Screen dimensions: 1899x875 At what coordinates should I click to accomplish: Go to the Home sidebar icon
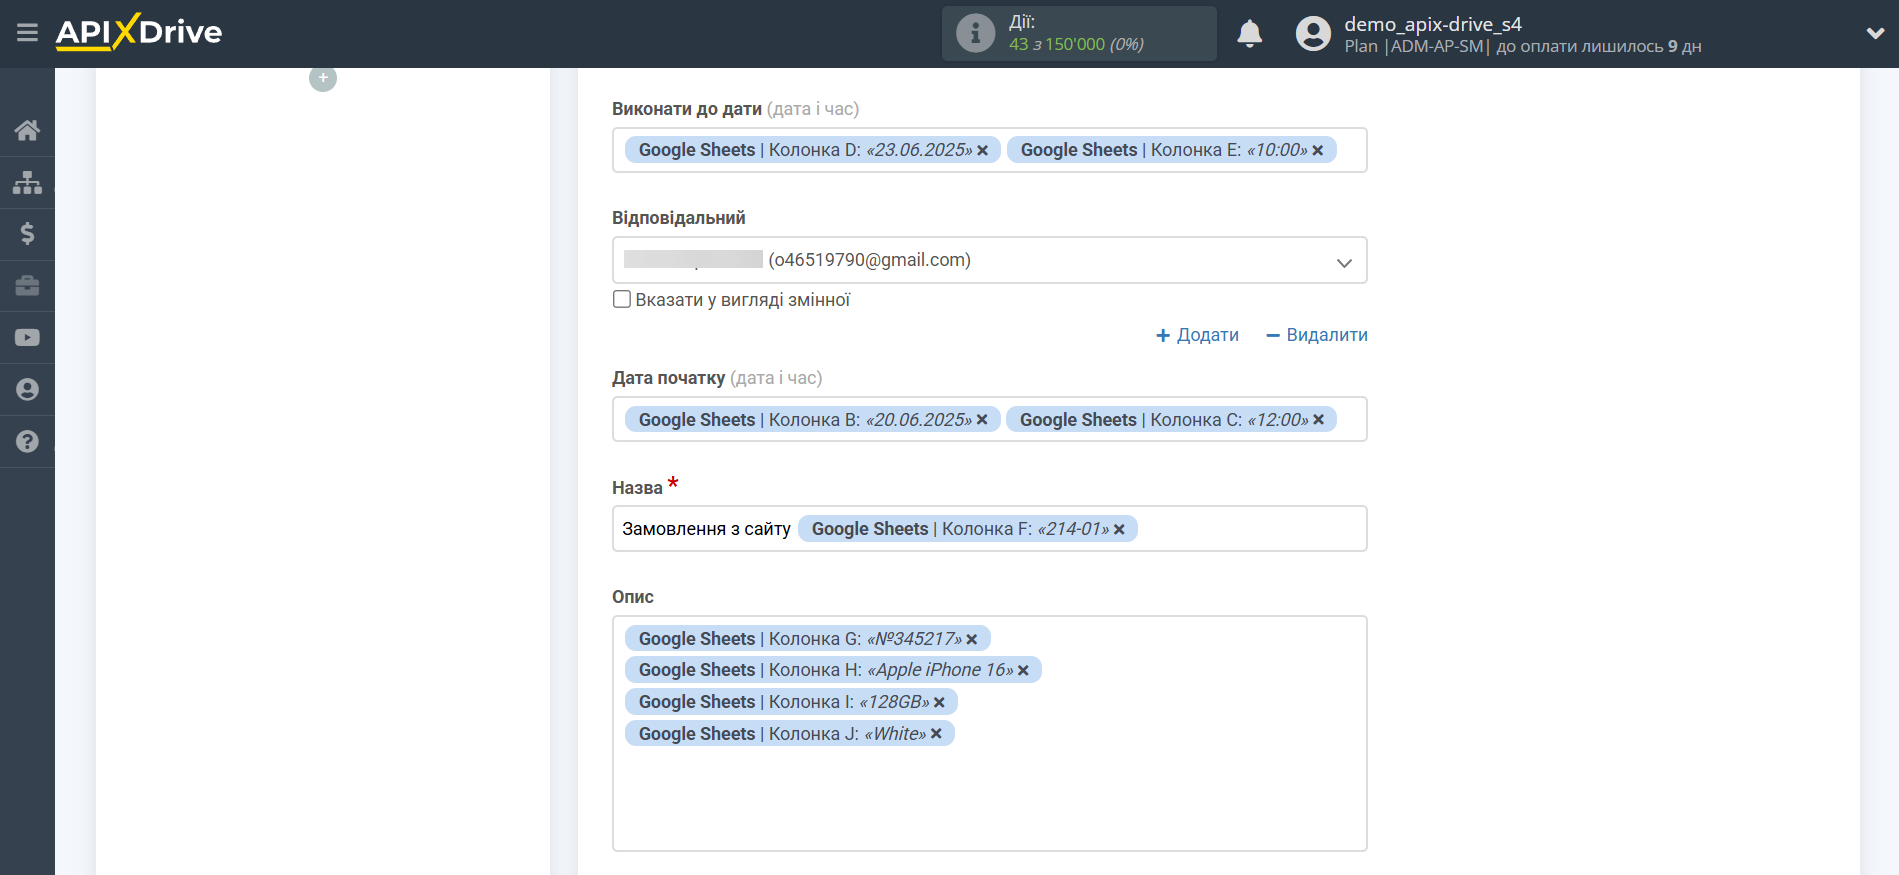point(27,130)
